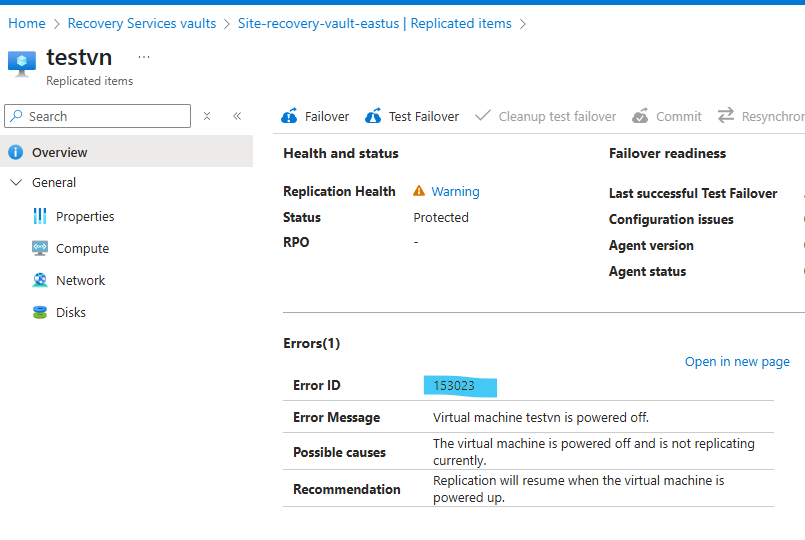Click the testvn replicated item icon

click(22, 64)
